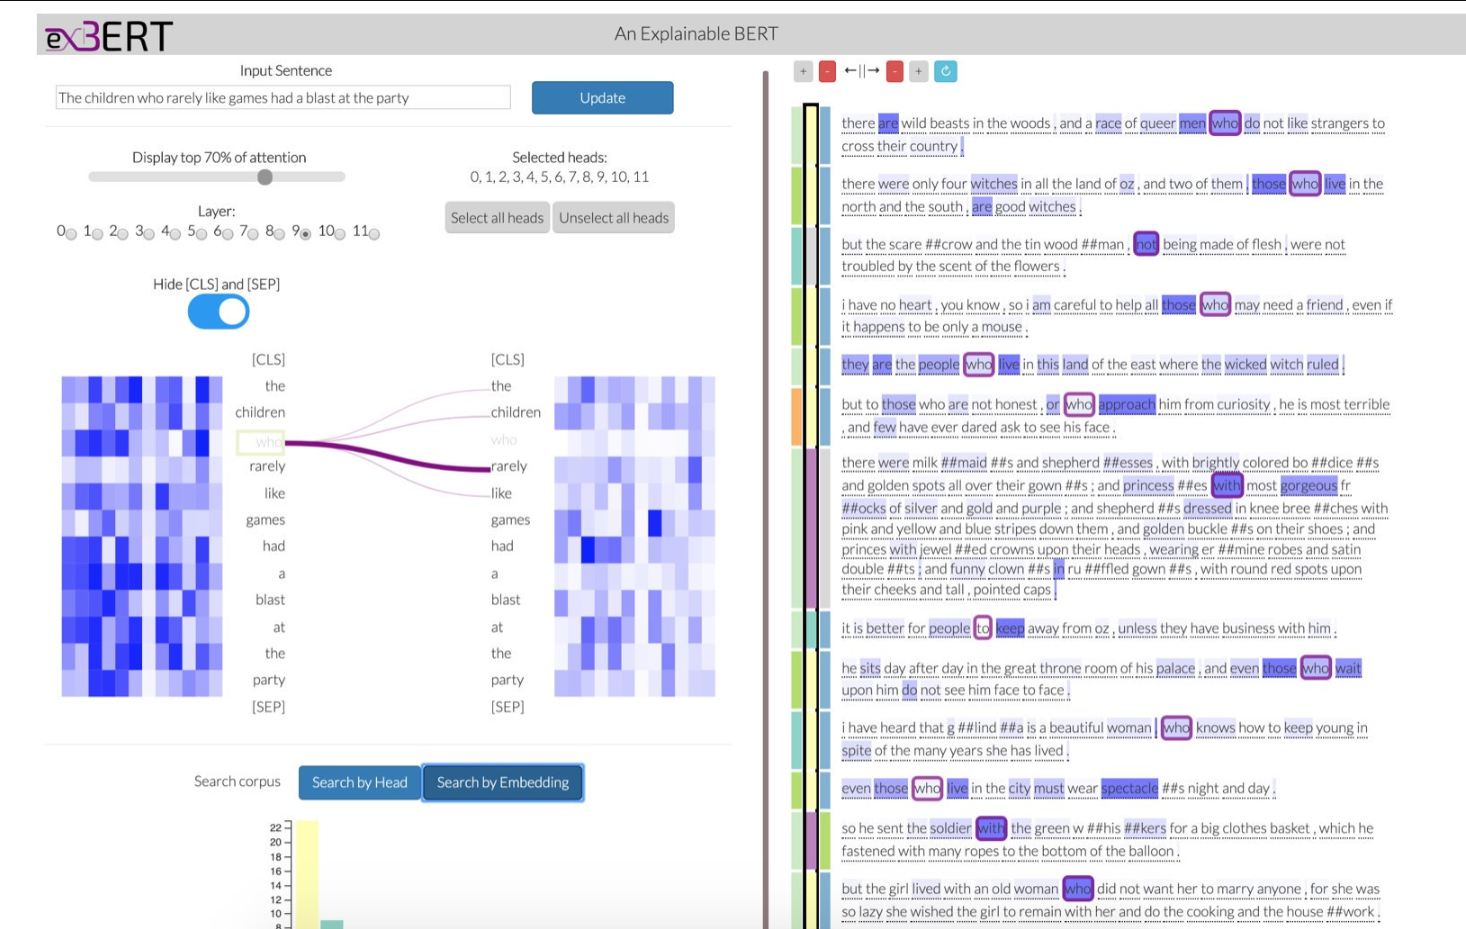Image resolution: width=1466 pixels, height=929 pixels.
Task: Click Select all heads
Action: (497, 218)
